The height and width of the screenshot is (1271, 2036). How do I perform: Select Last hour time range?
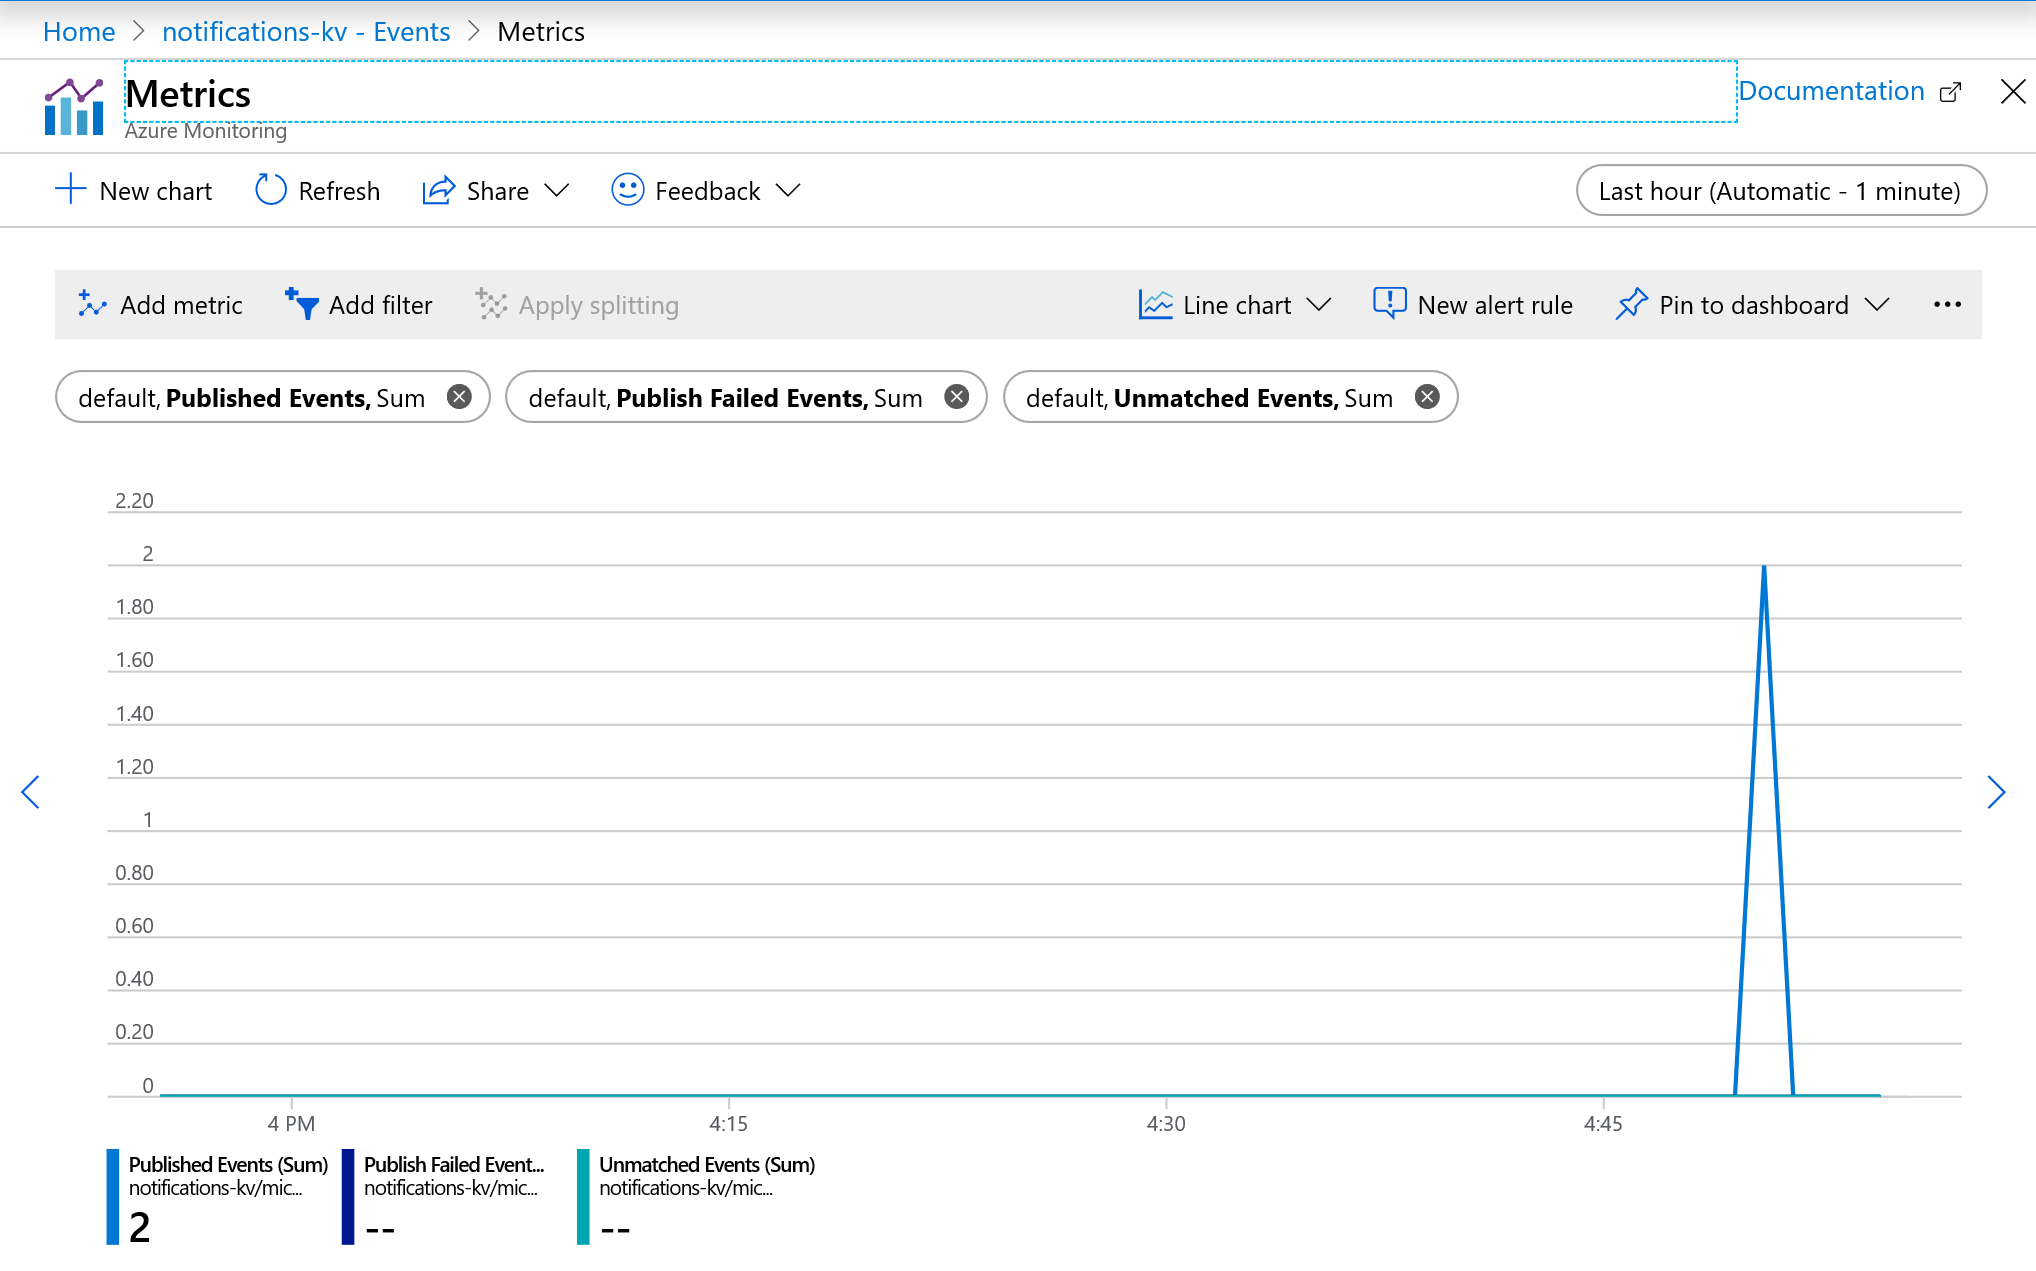pos(1778,190)
